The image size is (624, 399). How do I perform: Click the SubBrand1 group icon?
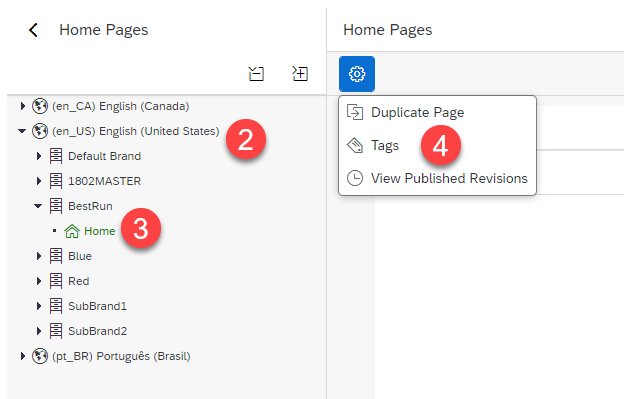coord(56,306)
